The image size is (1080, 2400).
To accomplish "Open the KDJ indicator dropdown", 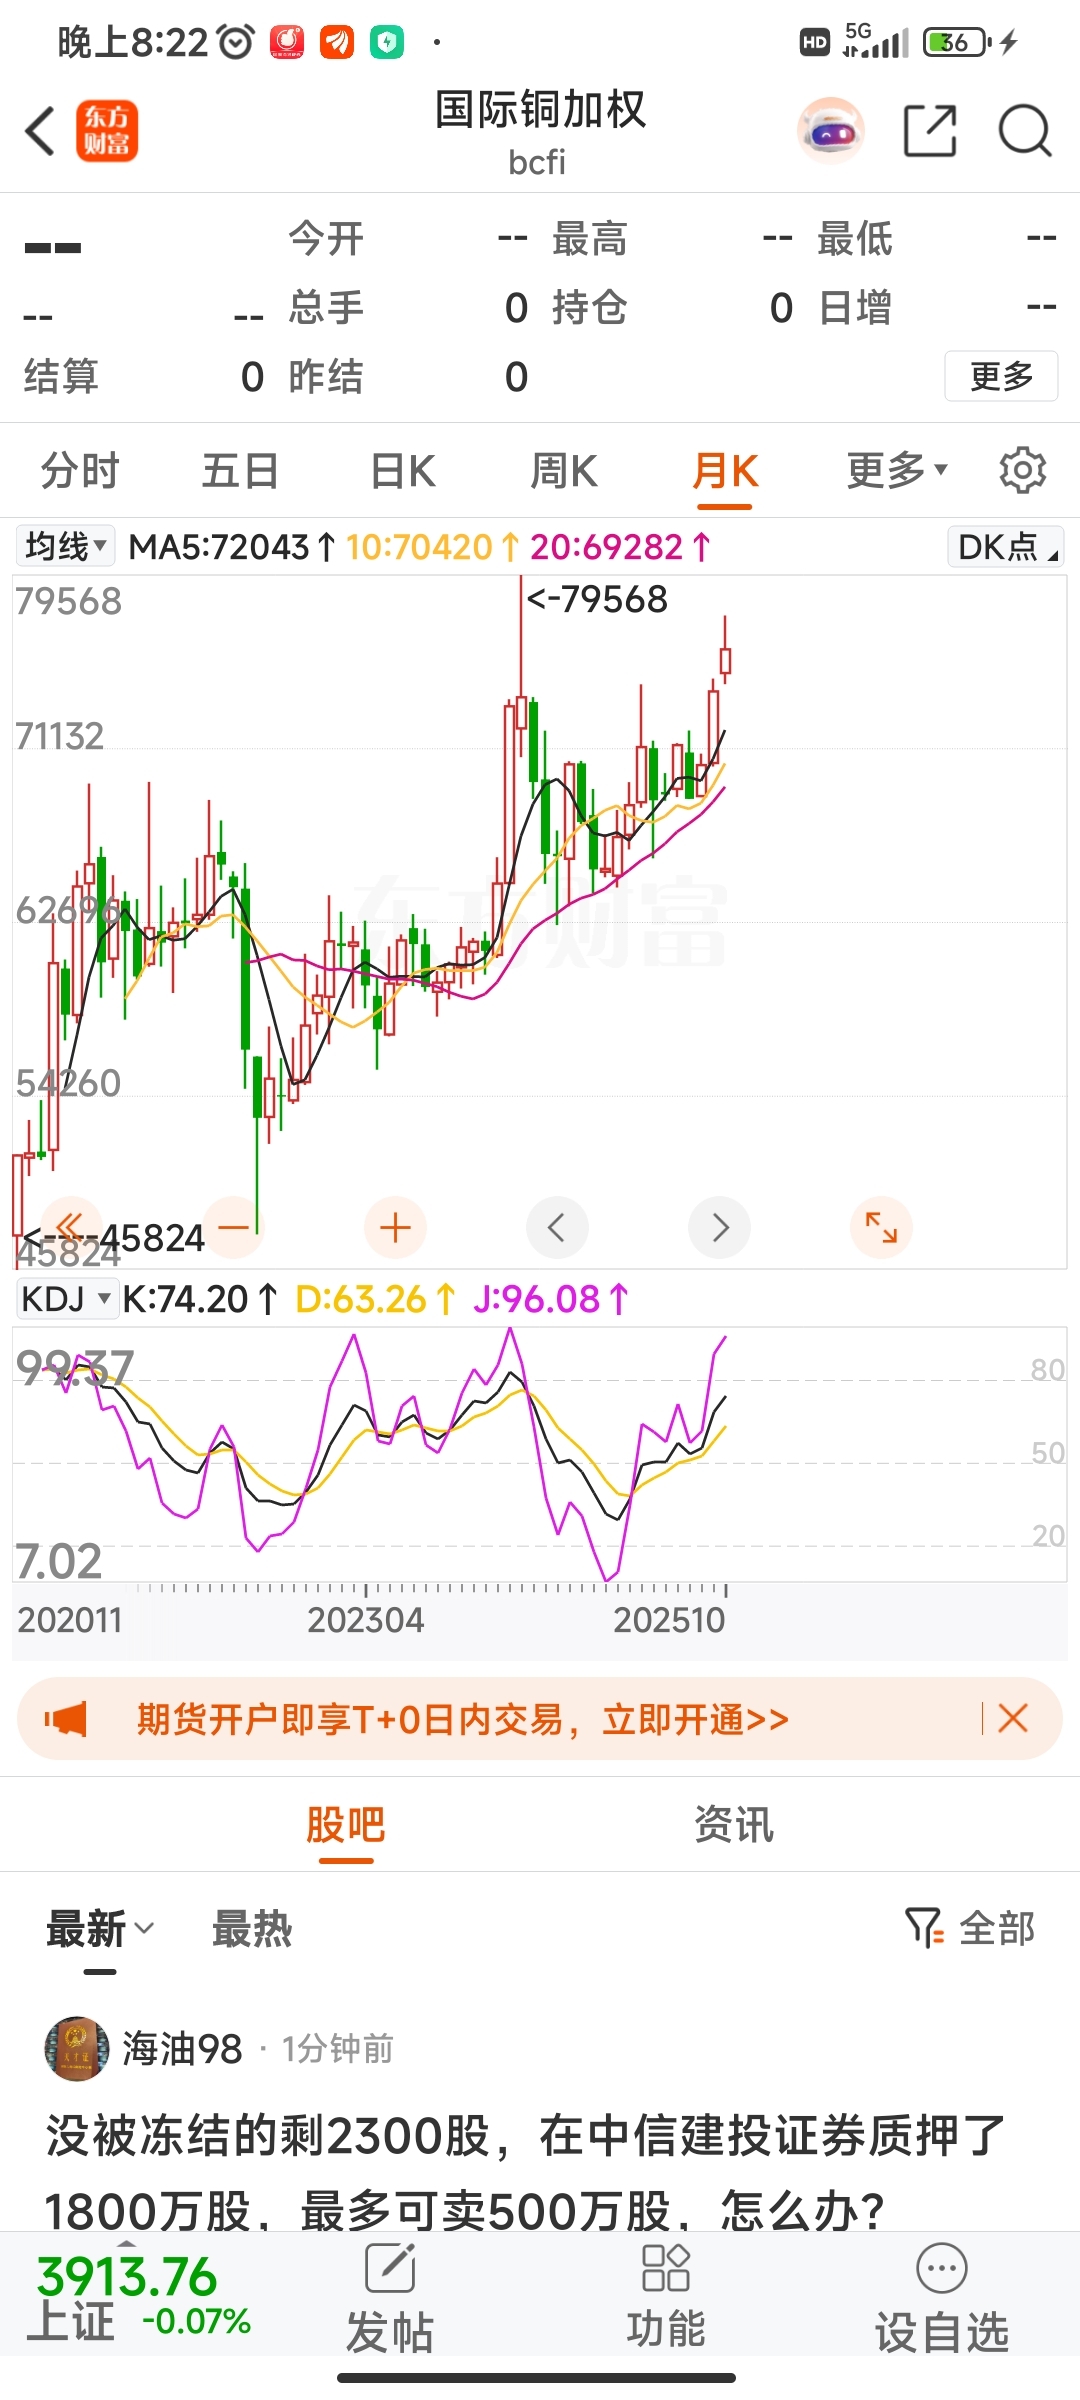I will [66, 1299].
